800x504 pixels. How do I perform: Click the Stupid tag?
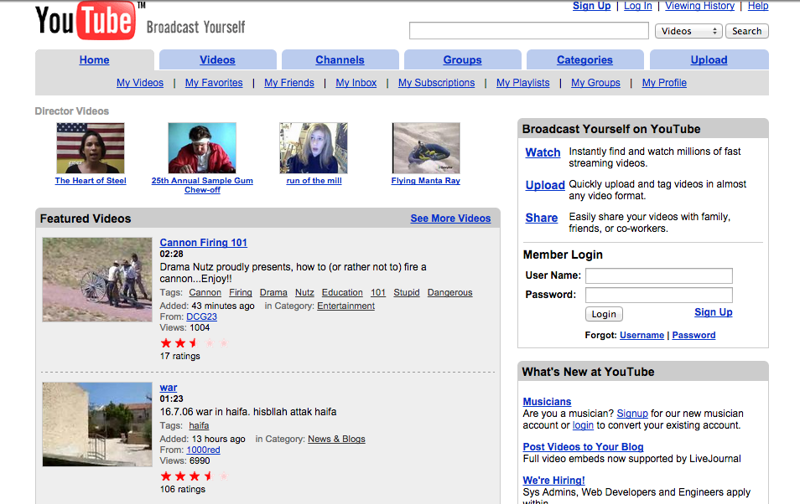tap(406, 292)
